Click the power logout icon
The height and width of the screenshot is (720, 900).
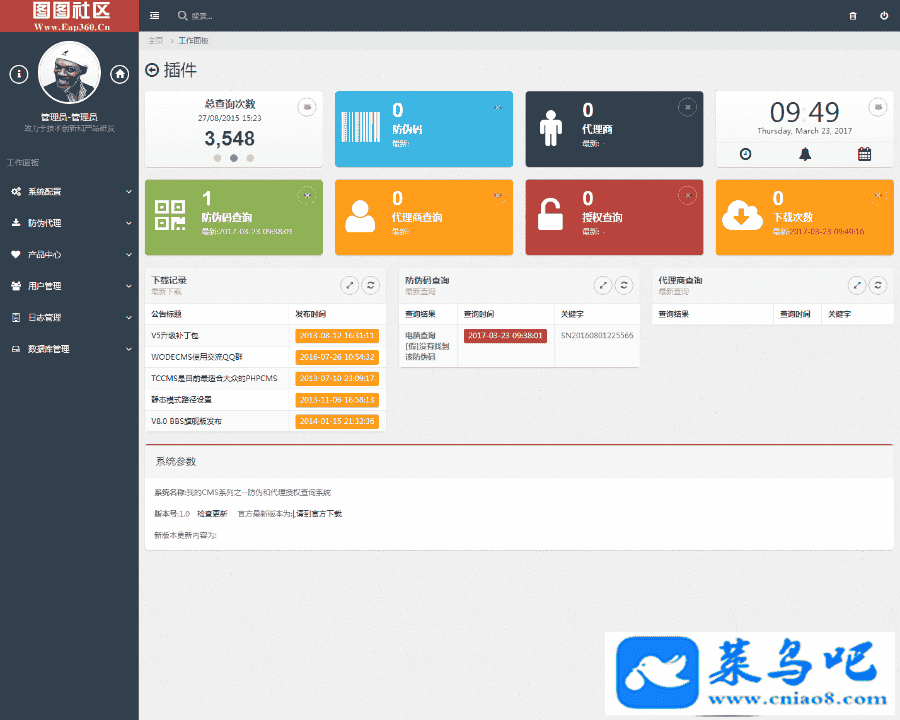[883, 16]
